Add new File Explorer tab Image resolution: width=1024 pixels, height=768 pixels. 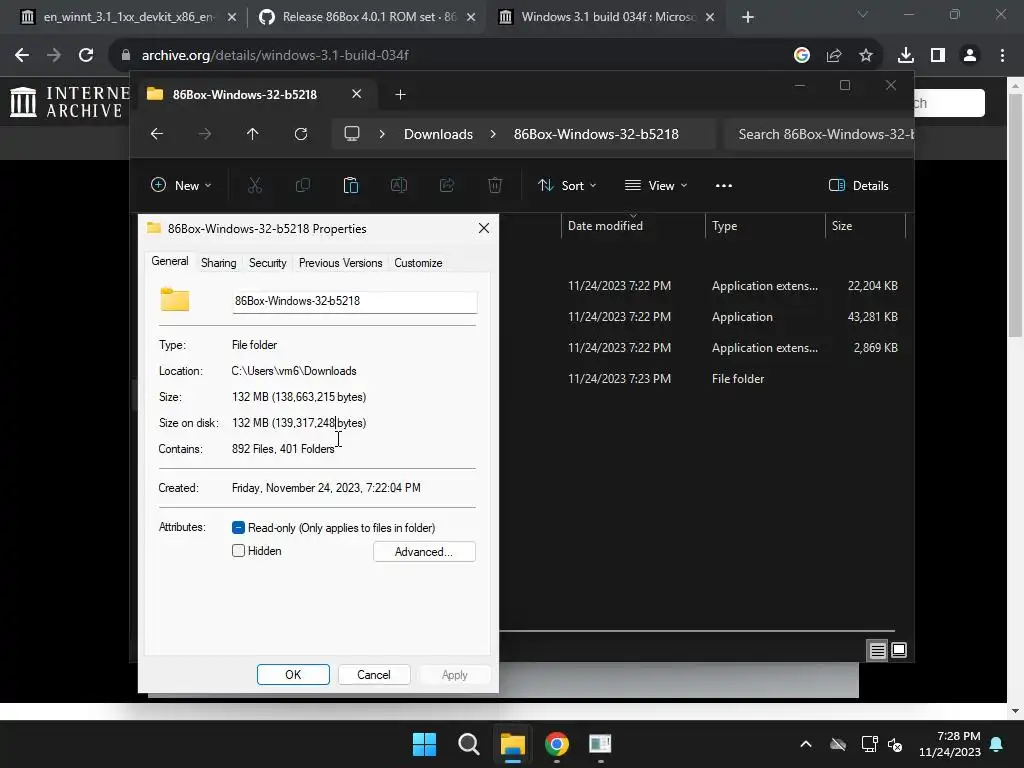point(400,95)
